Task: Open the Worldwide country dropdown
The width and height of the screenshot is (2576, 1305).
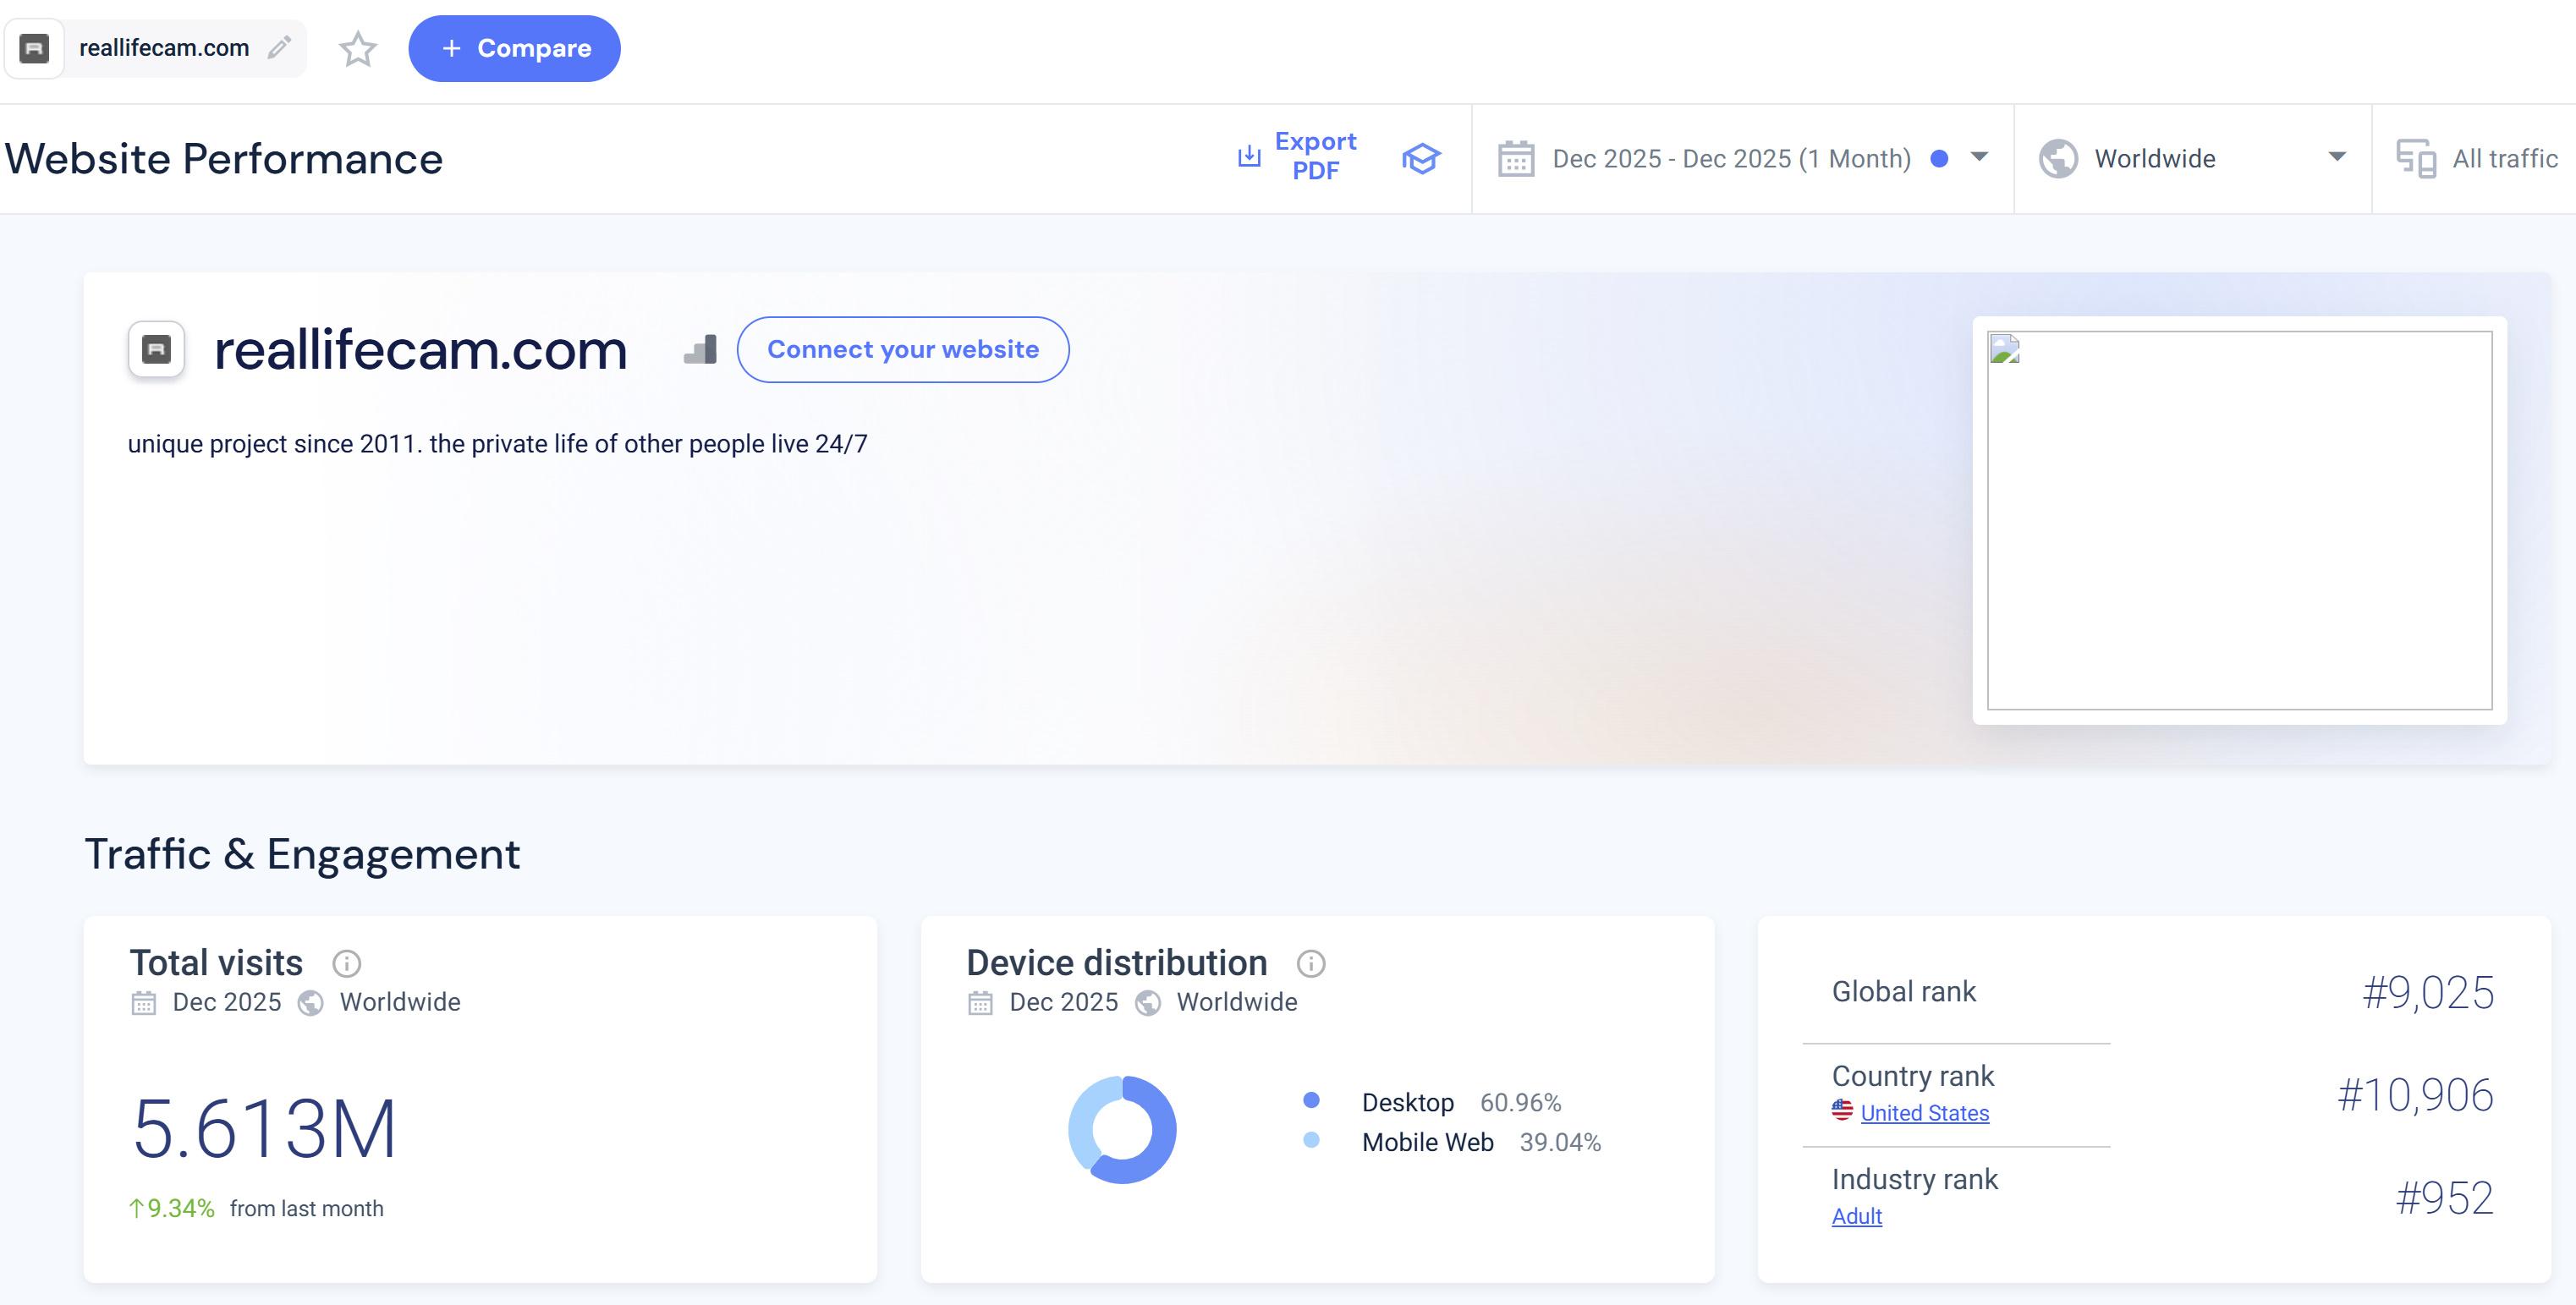Action: pyautogui.click(x=2336, y=157)
